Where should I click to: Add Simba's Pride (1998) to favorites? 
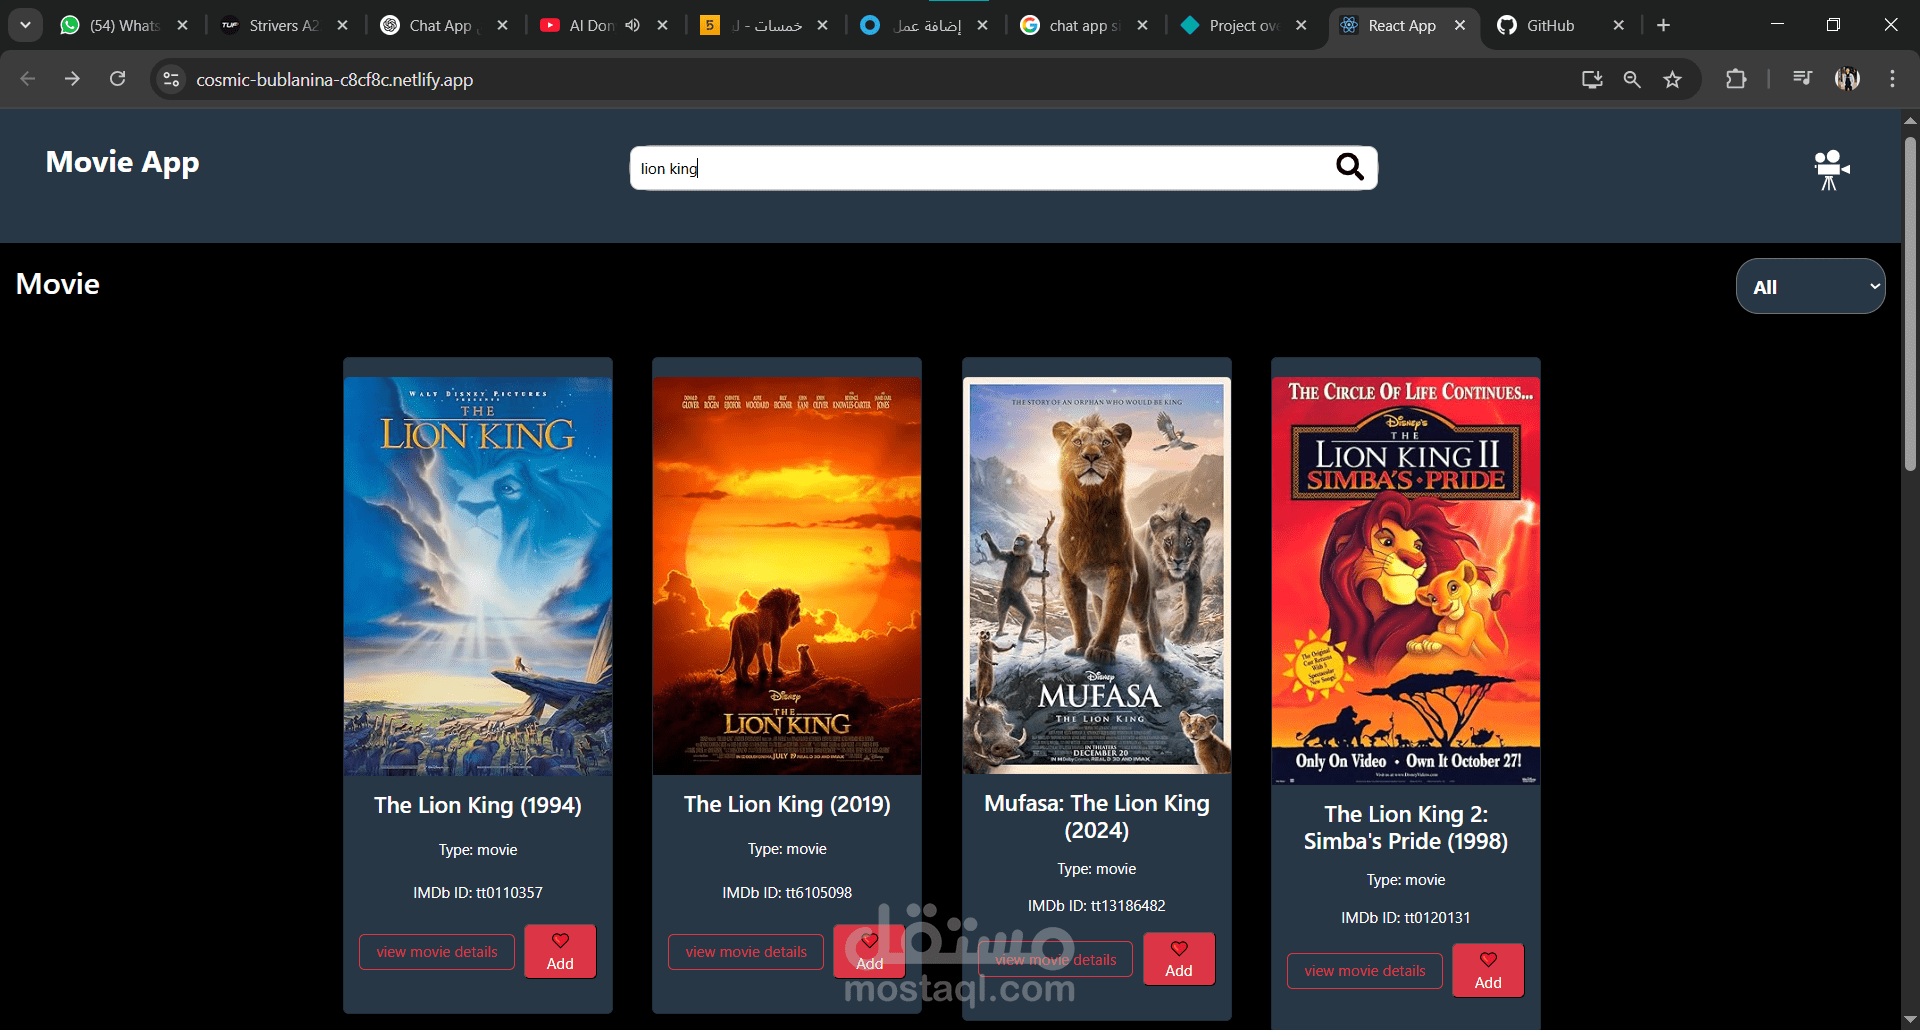pos(1488,970)
